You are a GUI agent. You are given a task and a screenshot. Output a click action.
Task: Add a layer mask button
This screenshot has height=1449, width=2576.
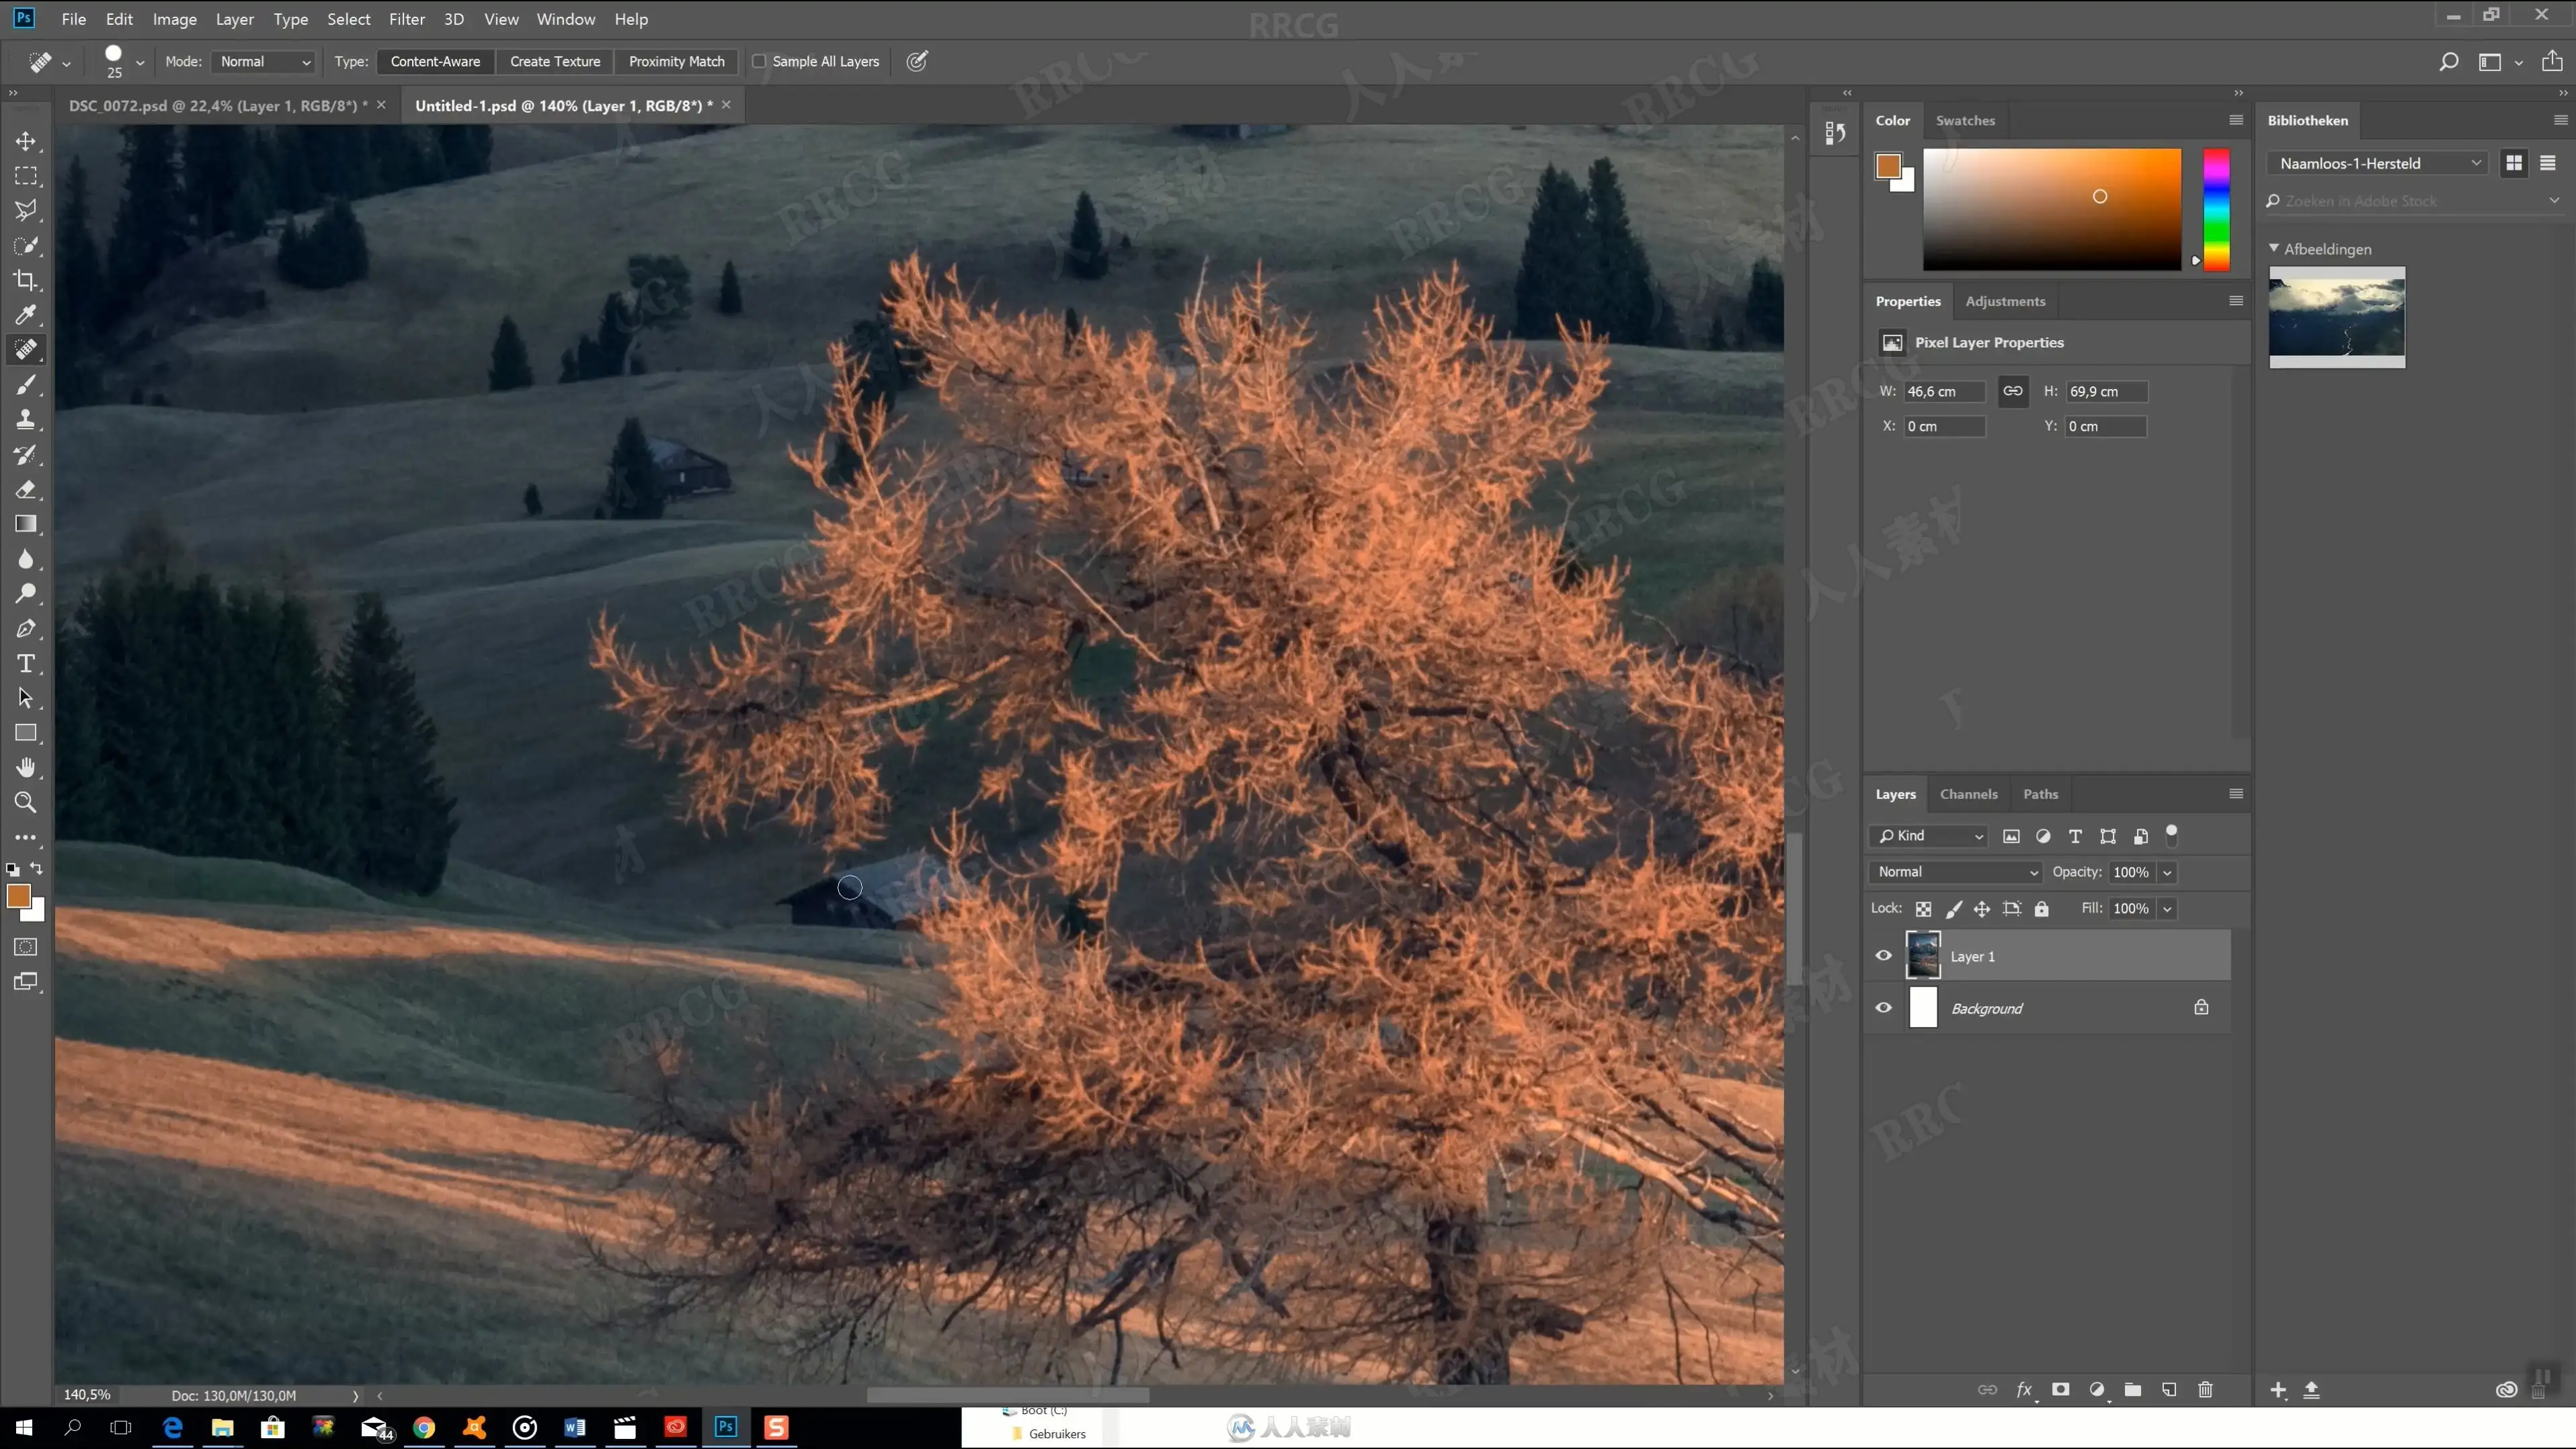2060,1389
